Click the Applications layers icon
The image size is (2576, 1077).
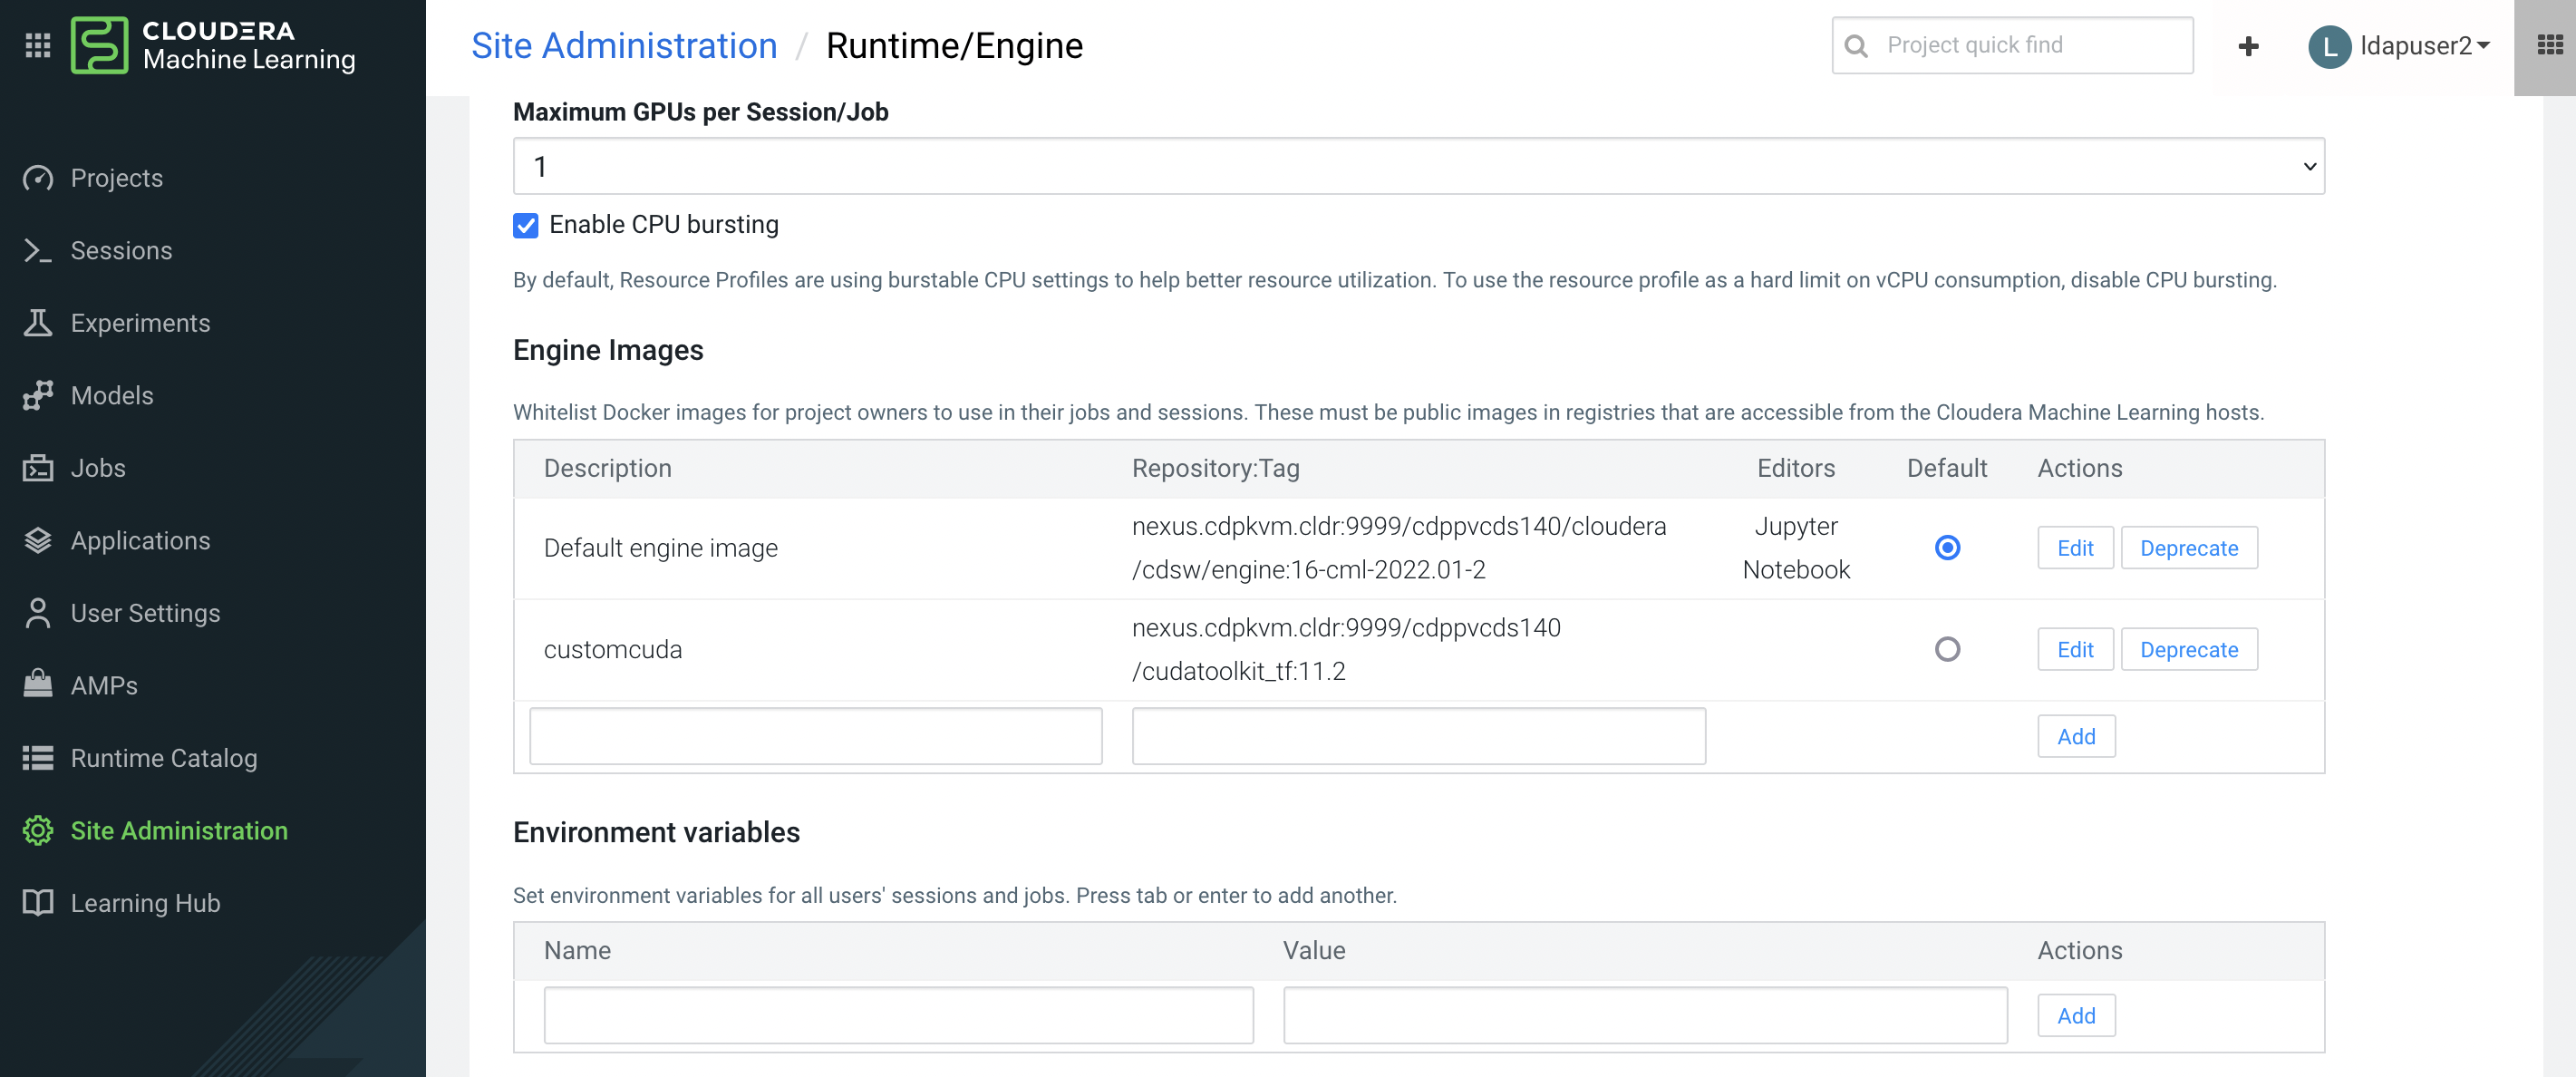click(x=37, y=540)
